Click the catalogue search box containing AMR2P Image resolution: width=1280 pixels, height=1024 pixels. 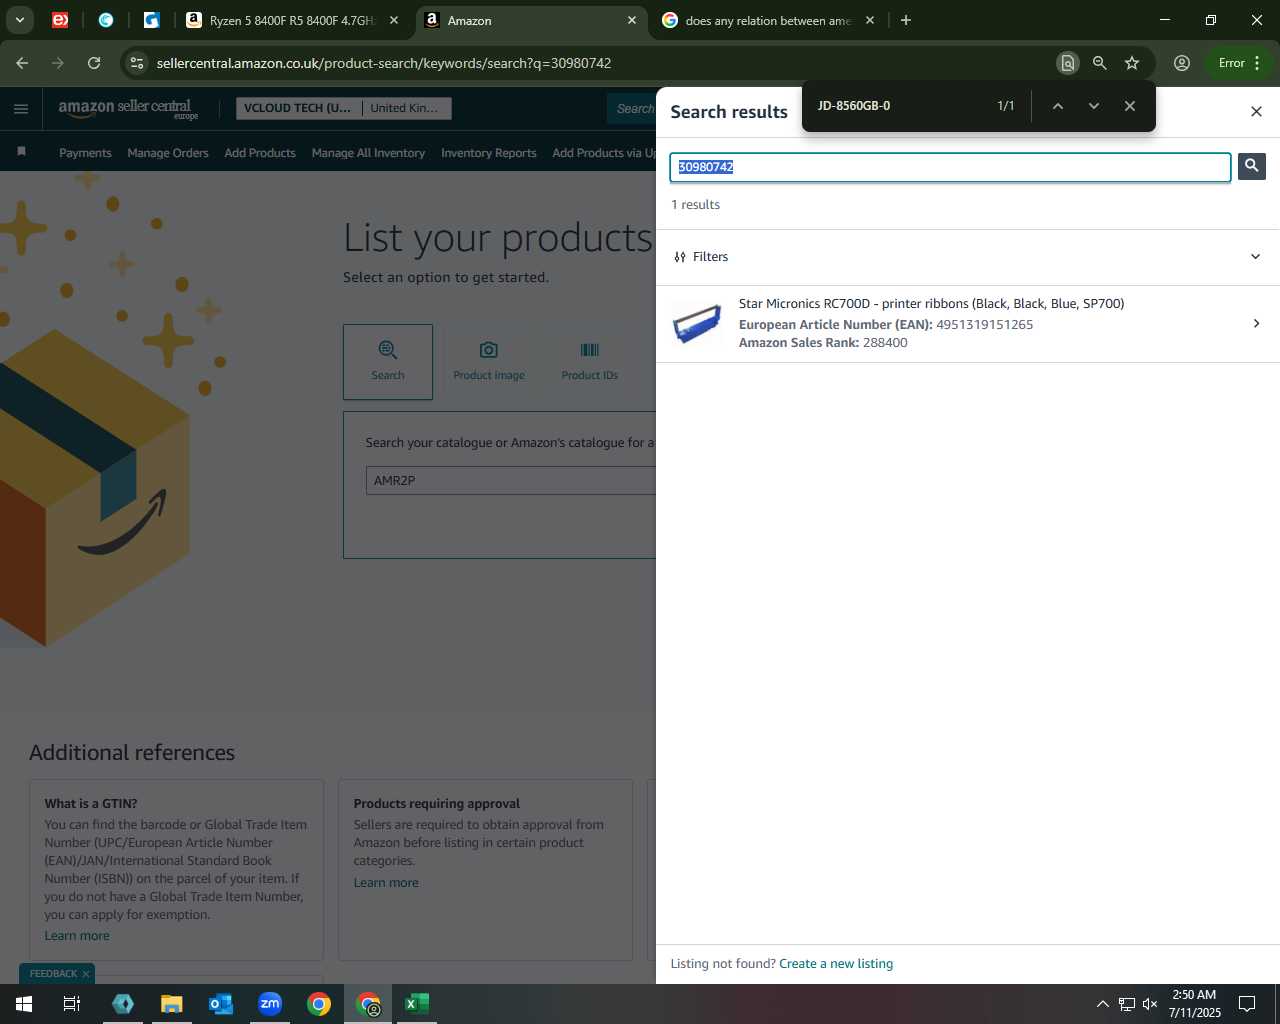click(x=510, y=480)
